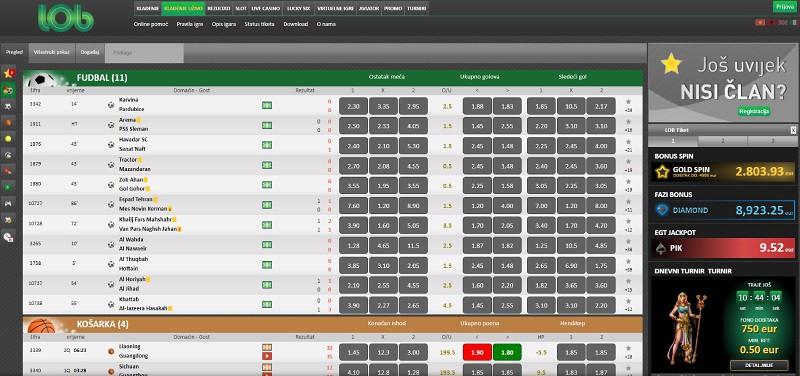The height and width of the screenshot is (376, 800).
Task: Expand additional bets for Tractor vs Mazandaran
Action: [x=628, y=170]
